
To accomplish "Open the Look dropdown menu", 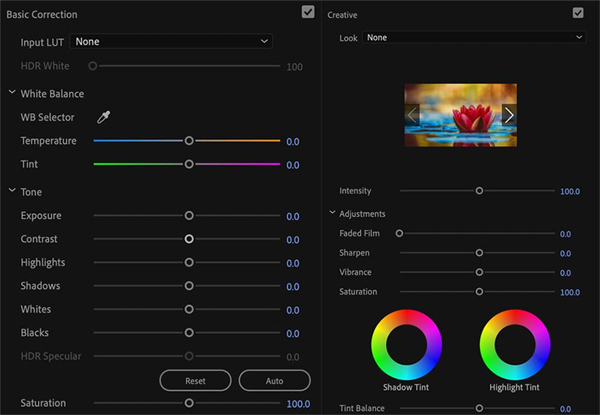I will click(x=474, y=38).
